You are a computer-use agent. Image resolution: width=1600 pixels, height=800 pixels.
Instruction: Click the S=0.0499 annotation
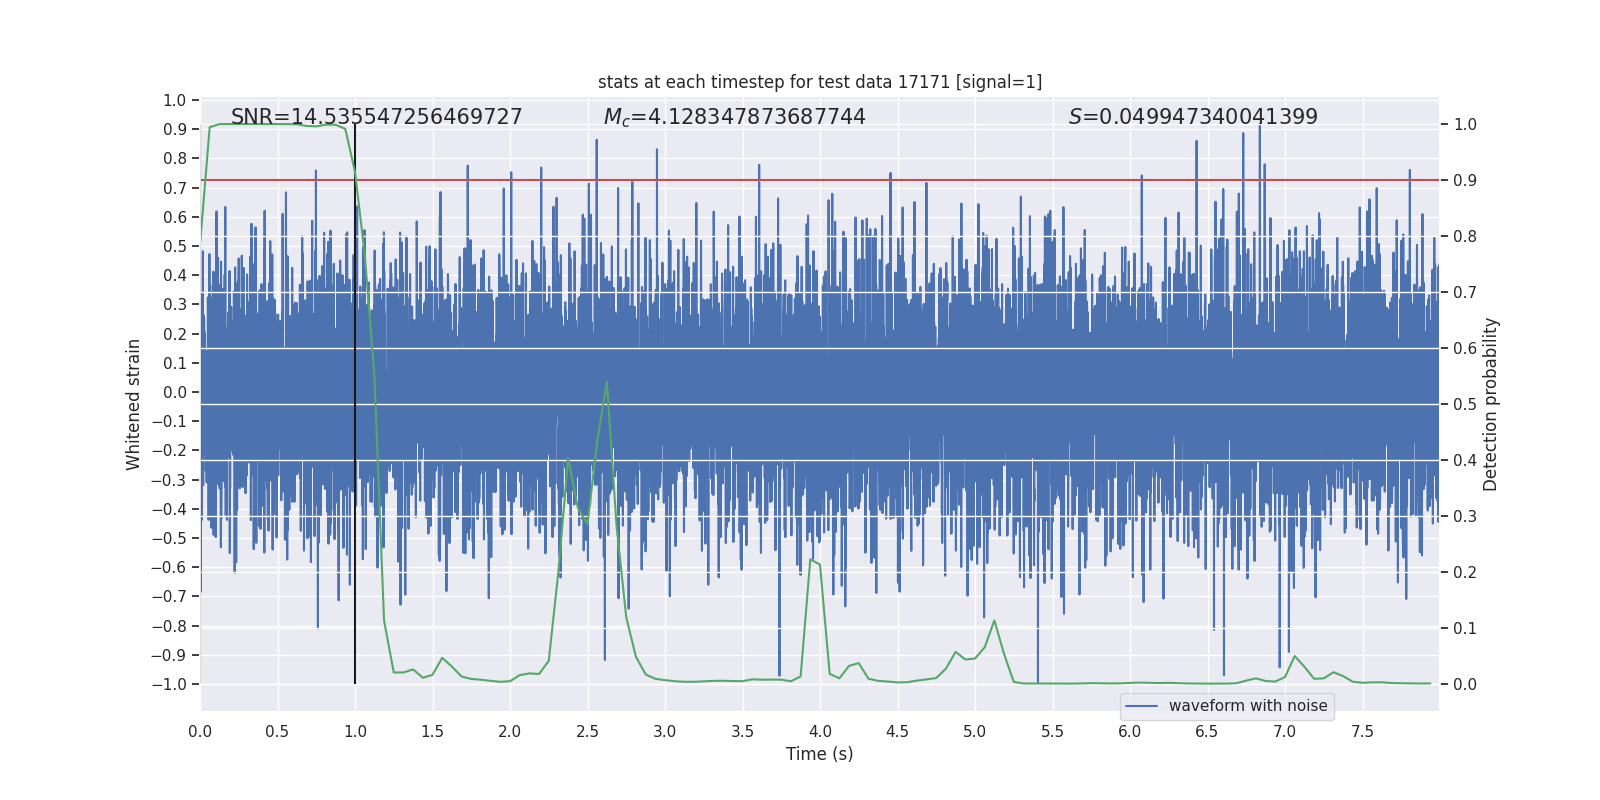1193,117
